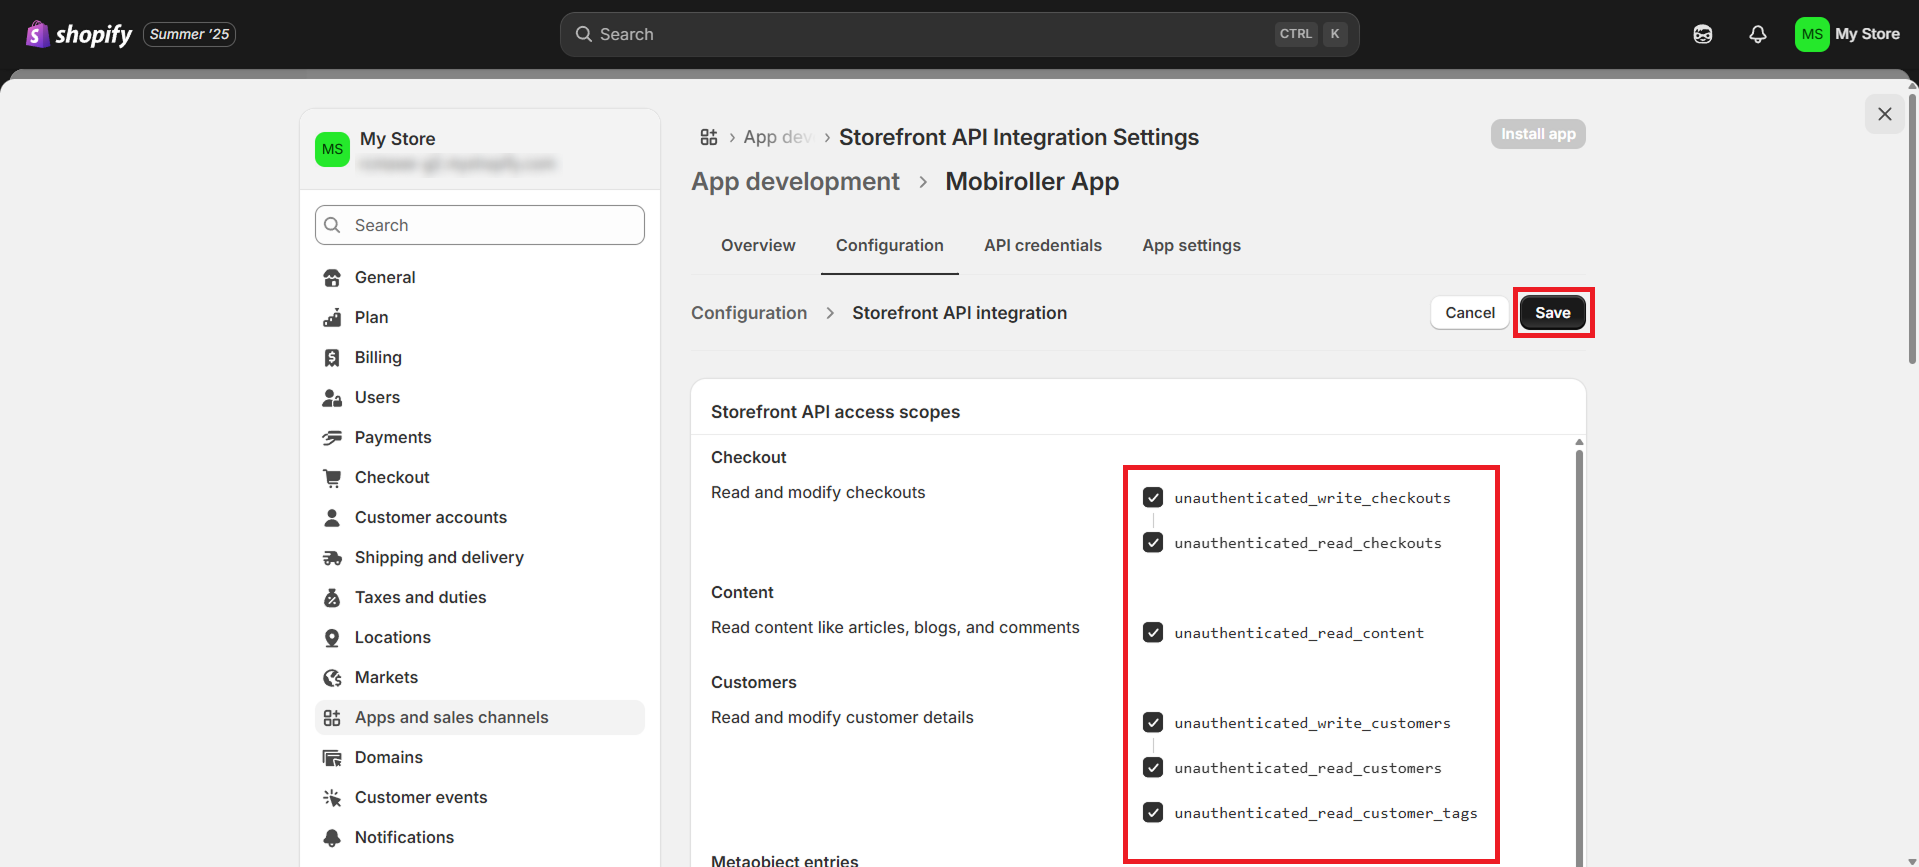1919x867 pixels.
Task: Click the MS store avatar in sidebar
Action: (x=332, y=149)
